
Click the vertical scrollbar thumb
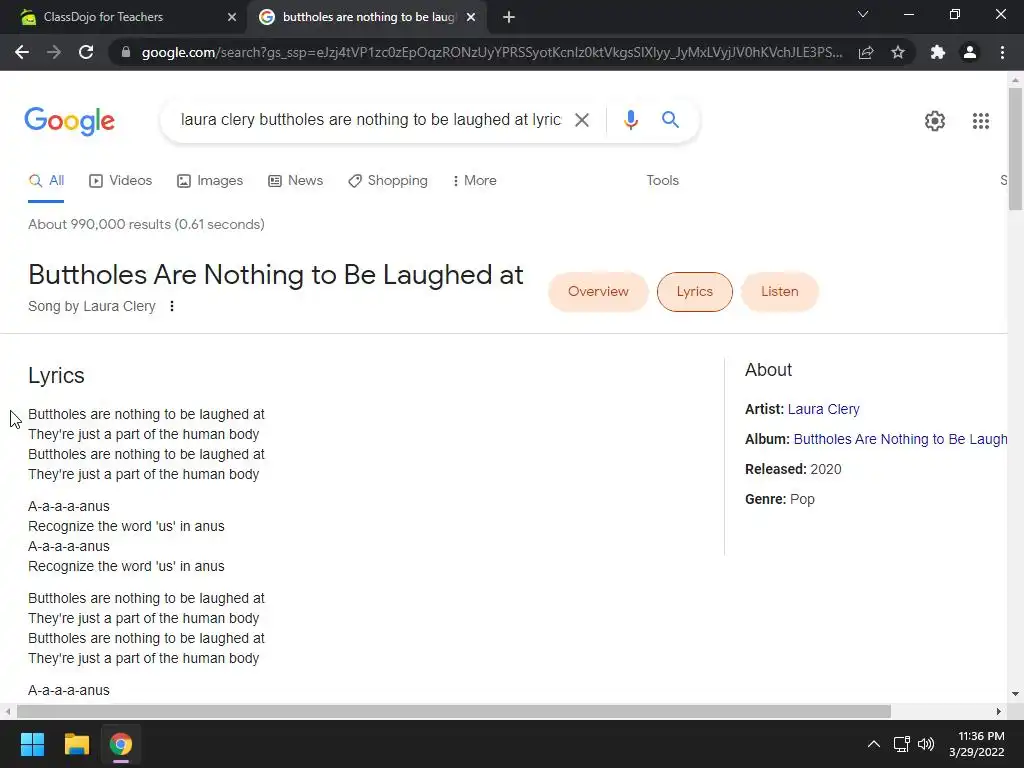coord(1015,149)
